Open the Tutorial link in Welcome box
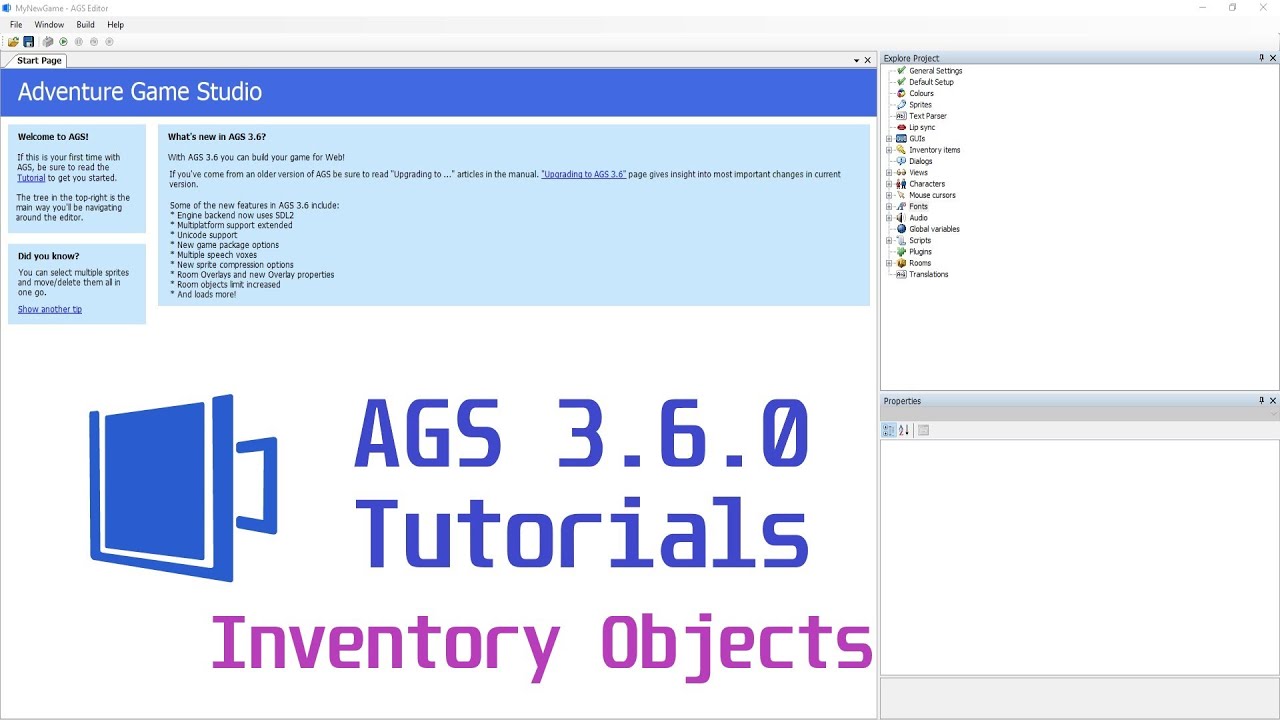 31,178
